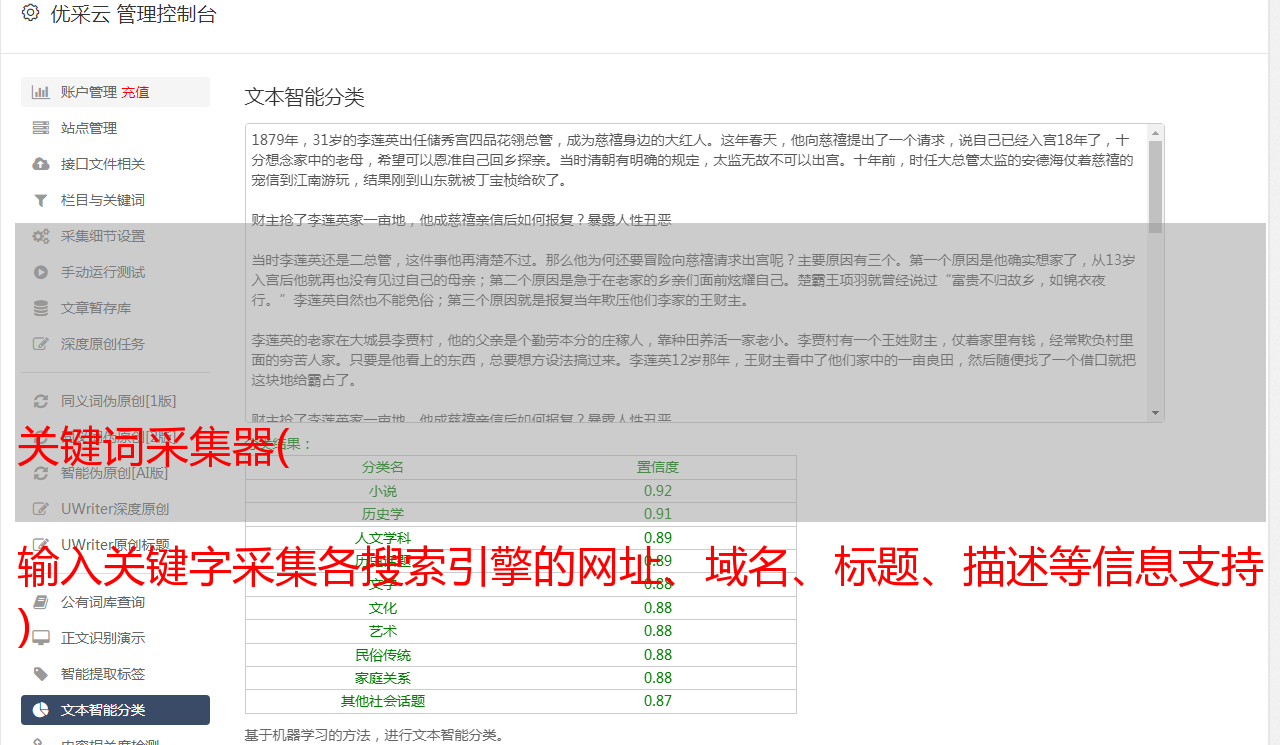
Task: Open 同义词伪原创[1版] in the sidebar
Action: (x=118, y=401)
